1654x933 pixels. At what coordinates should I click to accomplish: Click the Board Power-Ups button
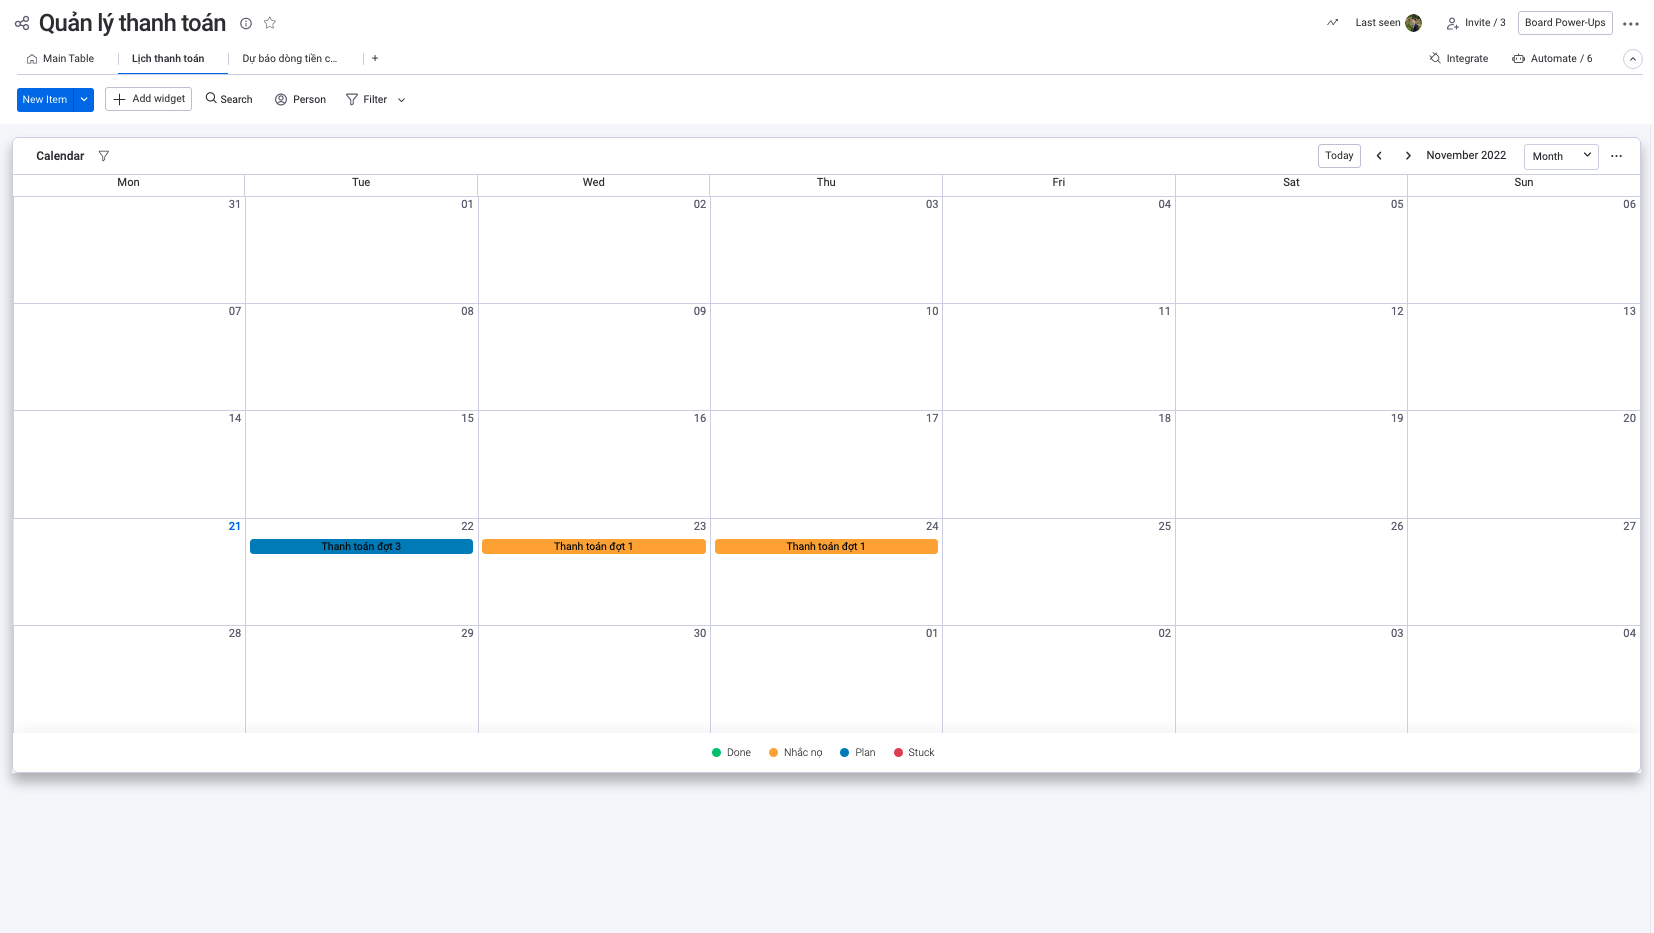[1564, 23]
